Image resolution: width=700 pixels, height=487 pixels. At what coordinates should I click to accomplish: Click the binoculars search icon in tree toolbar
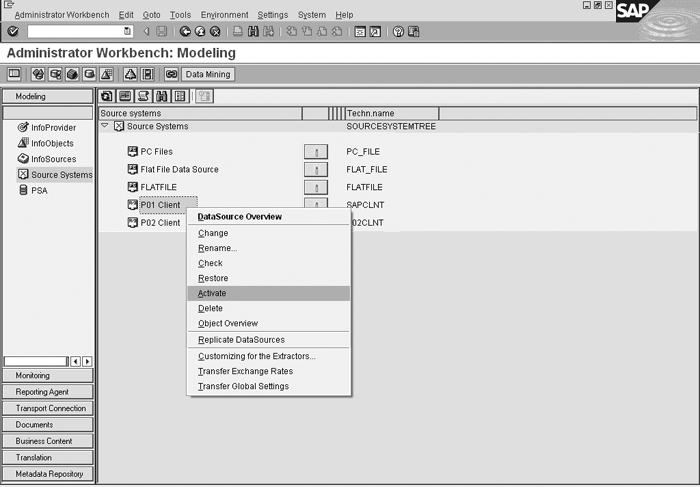pos(162,96)
